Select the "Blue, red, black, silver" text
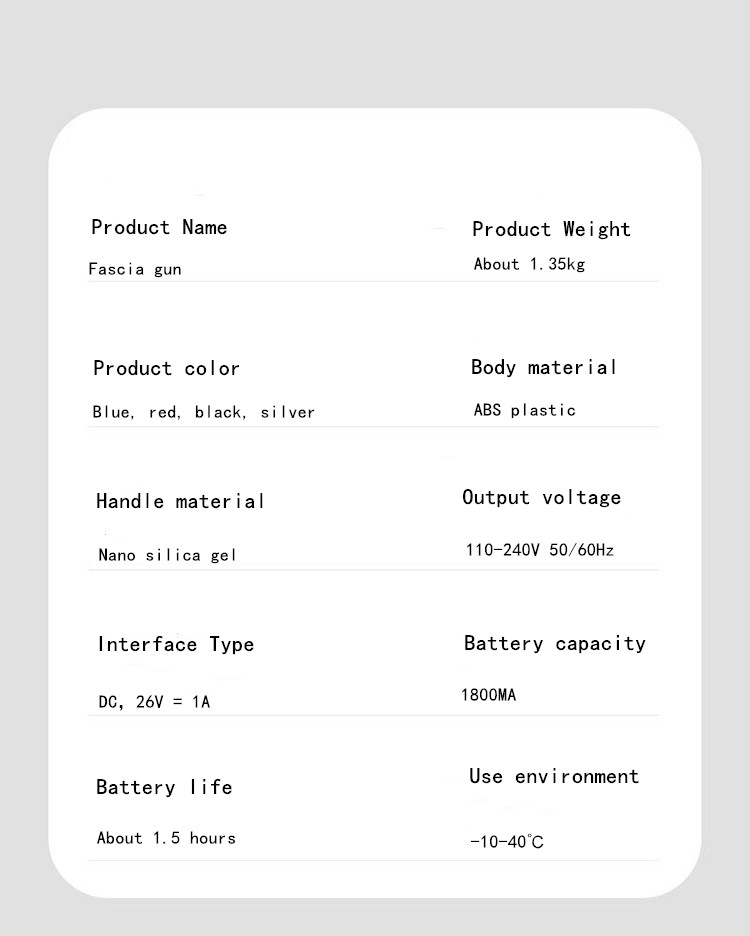 coord(203,412)
